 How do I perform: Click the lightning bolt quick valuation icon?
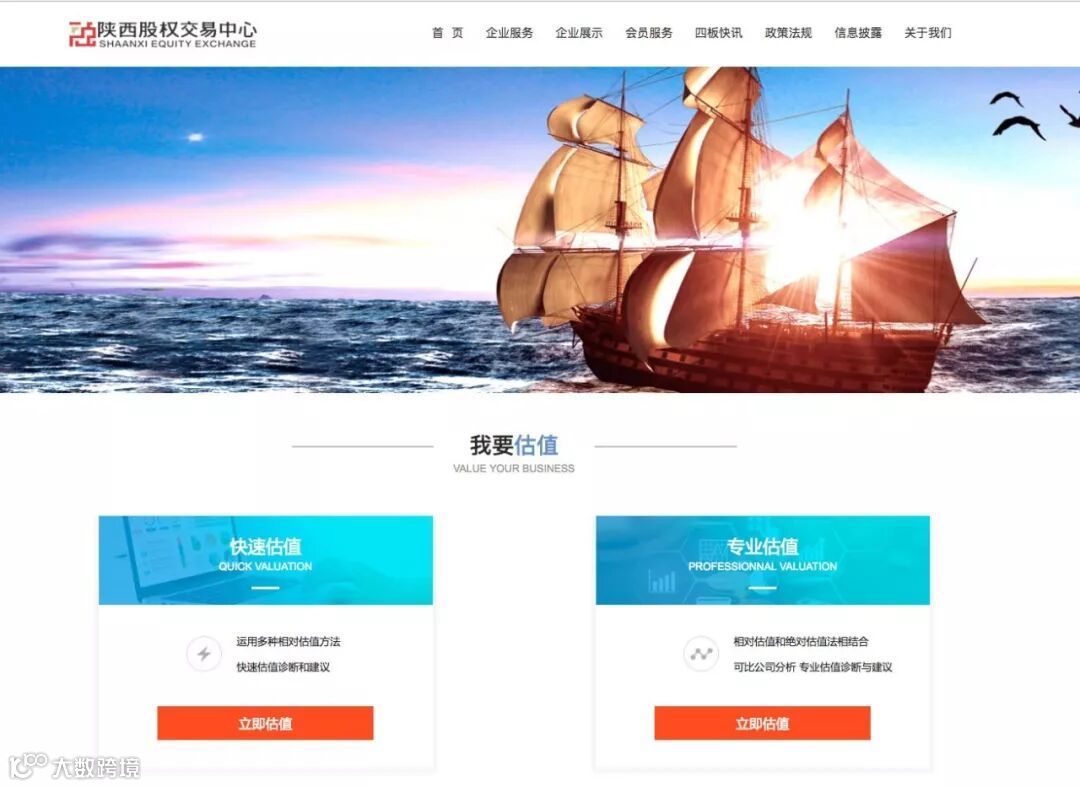coord(204,653)
